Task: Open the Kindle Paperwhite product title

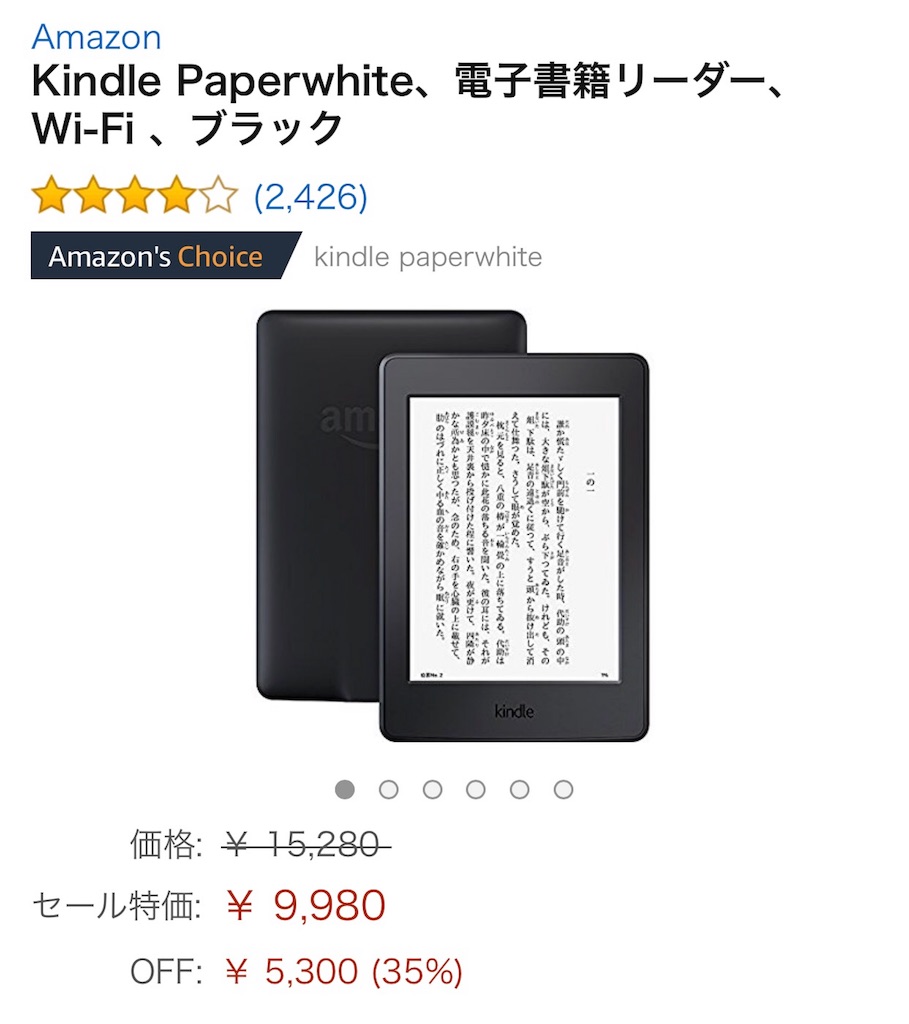Action: (408, 104)
